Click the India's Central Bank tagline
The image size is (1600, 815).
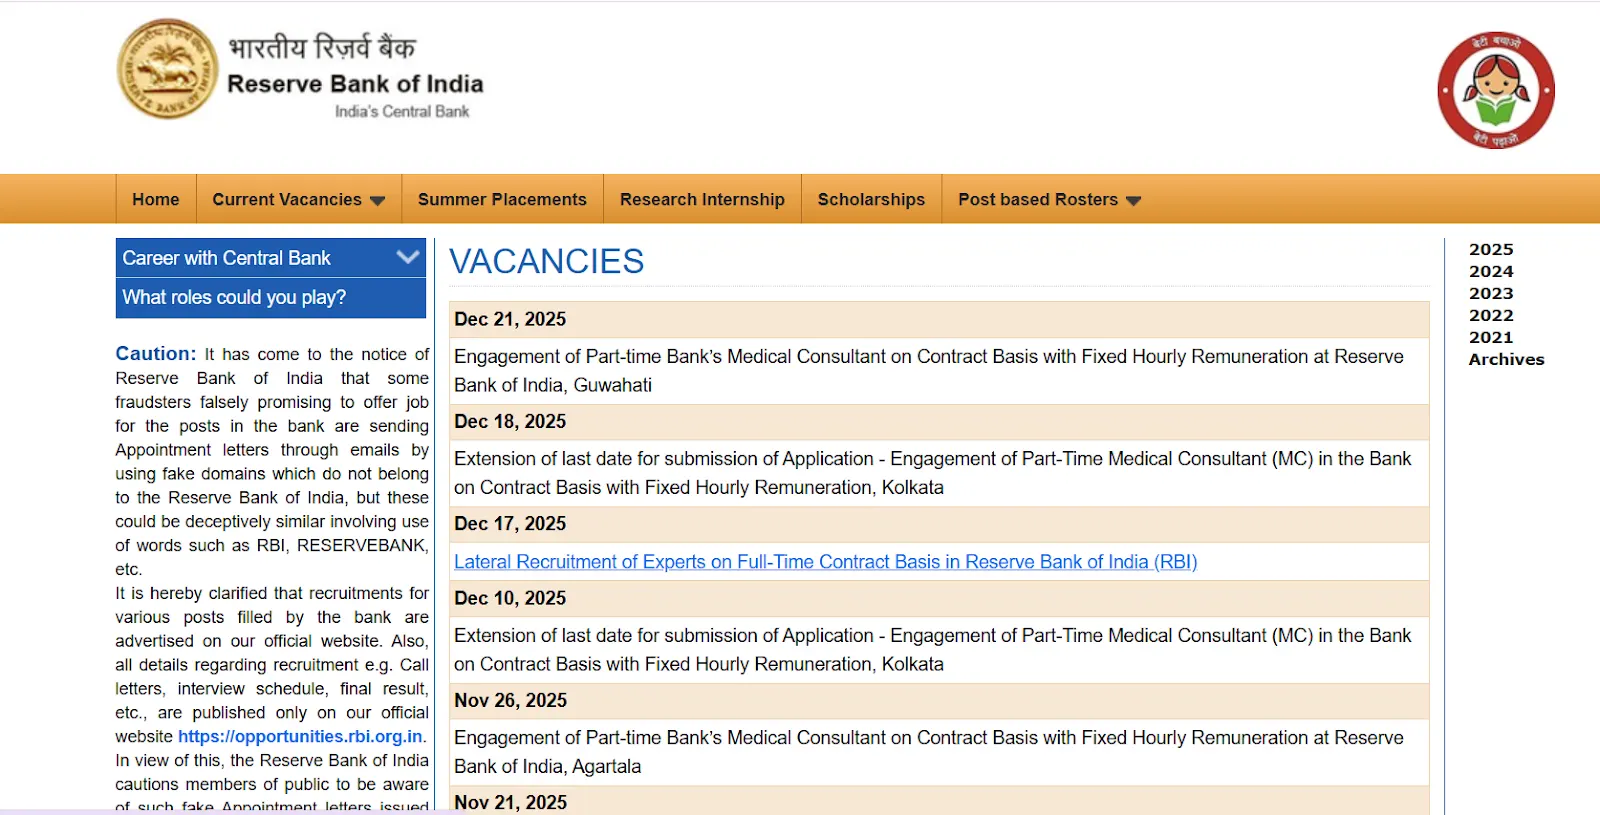(402, 112)
